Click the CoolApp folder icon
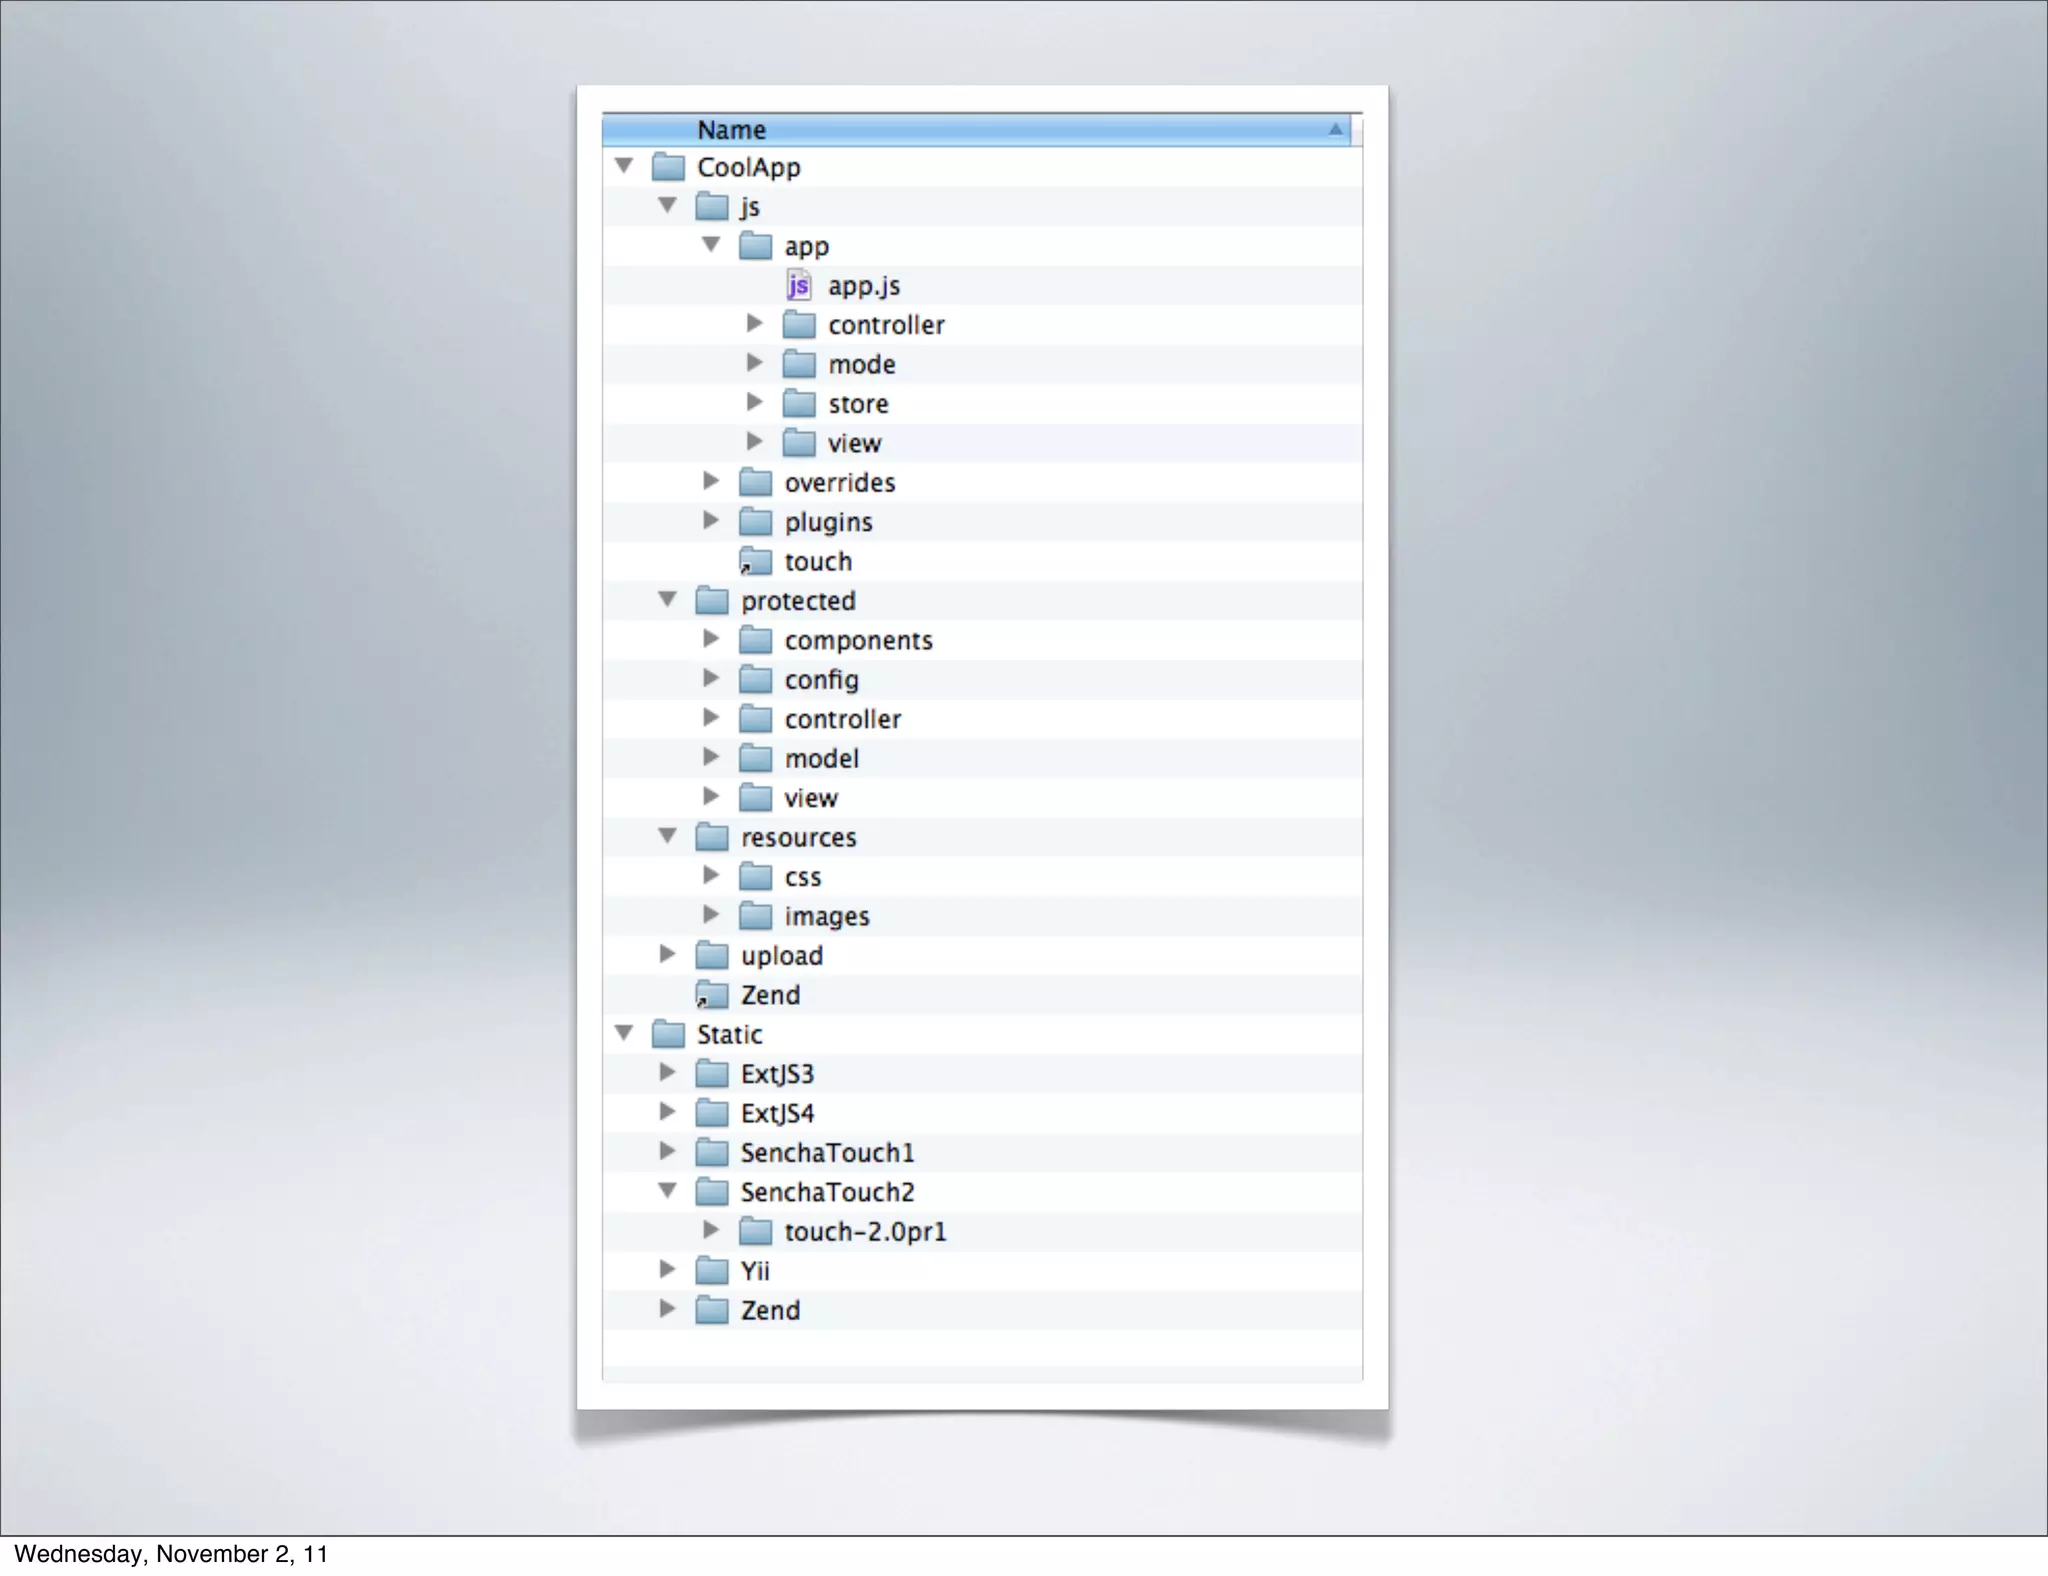This screenshot has height=1576, width=2048. coord(668,167)
